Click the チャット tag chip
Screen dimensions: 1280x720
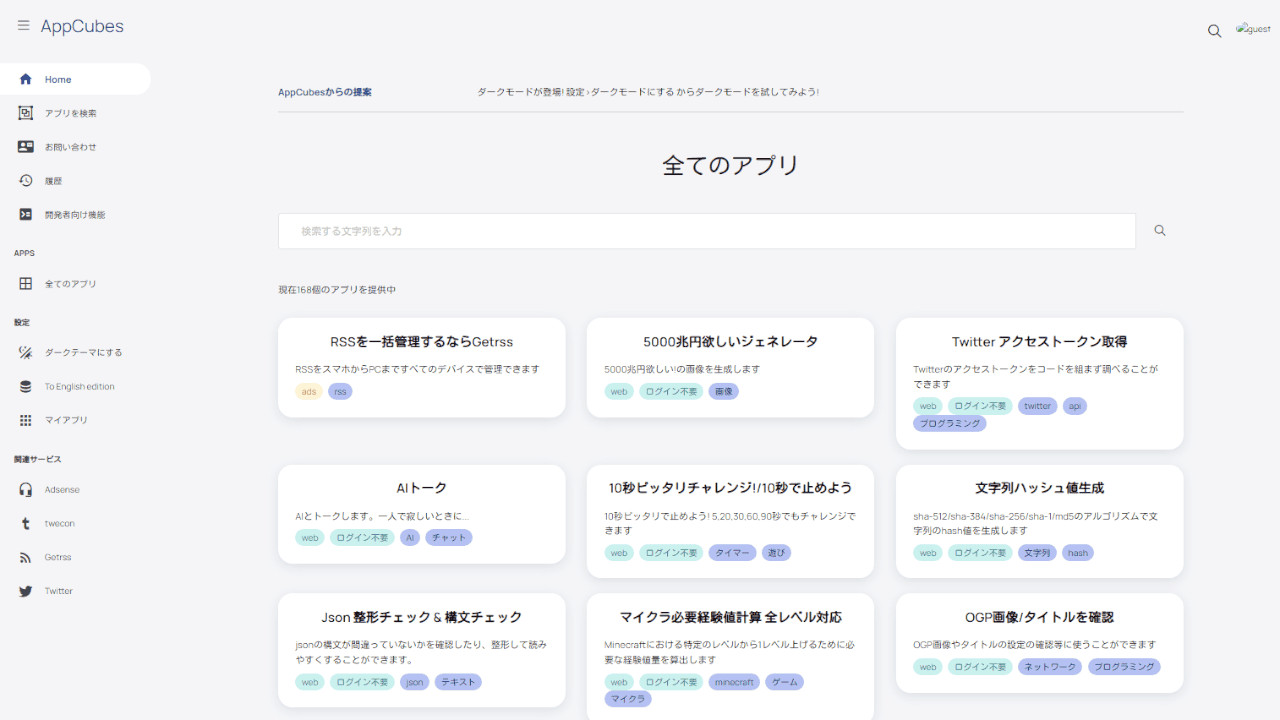click(448, 538)
